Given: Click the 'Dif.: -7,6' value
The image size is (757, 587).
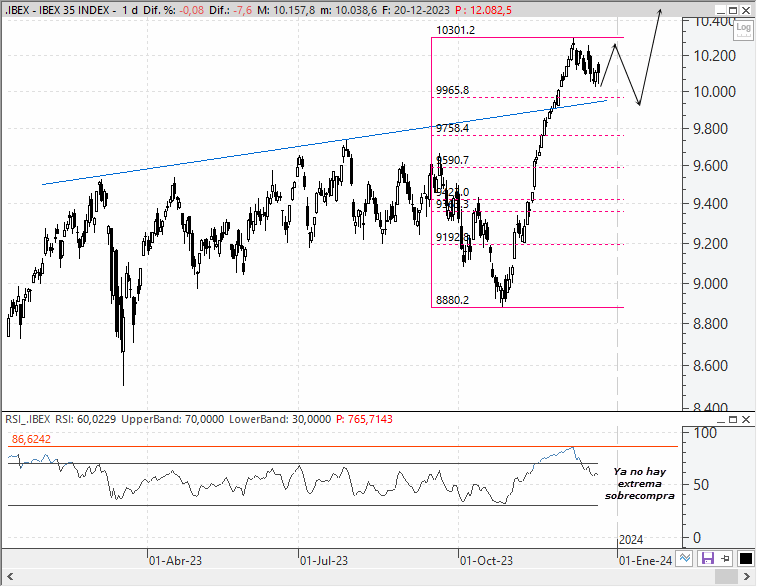Looking at the screenshot, I should (x=230, y=10).
